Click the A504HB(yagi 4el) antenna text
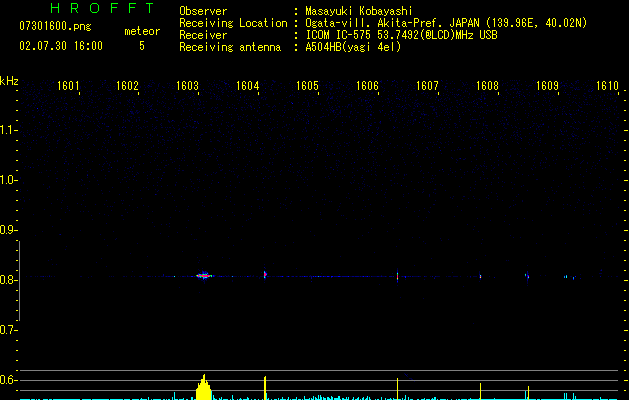The width and height of the screenshot is (629, 400). tap(353, 47)
